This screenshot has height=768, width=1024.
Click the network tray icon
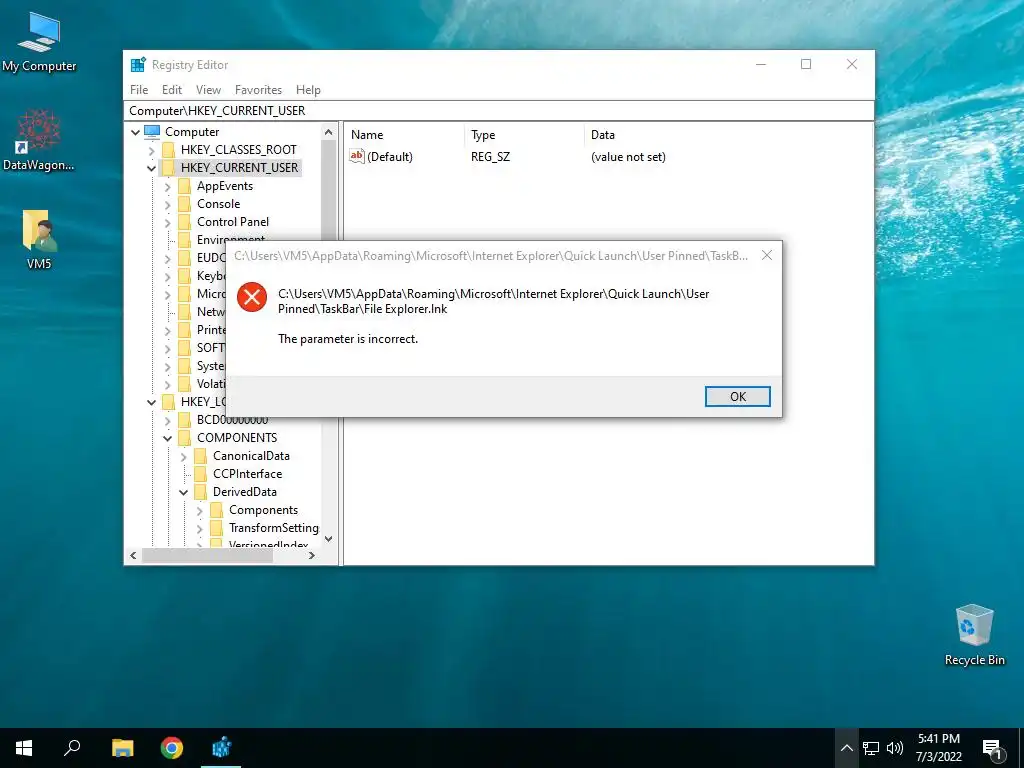tap(871, 748)
